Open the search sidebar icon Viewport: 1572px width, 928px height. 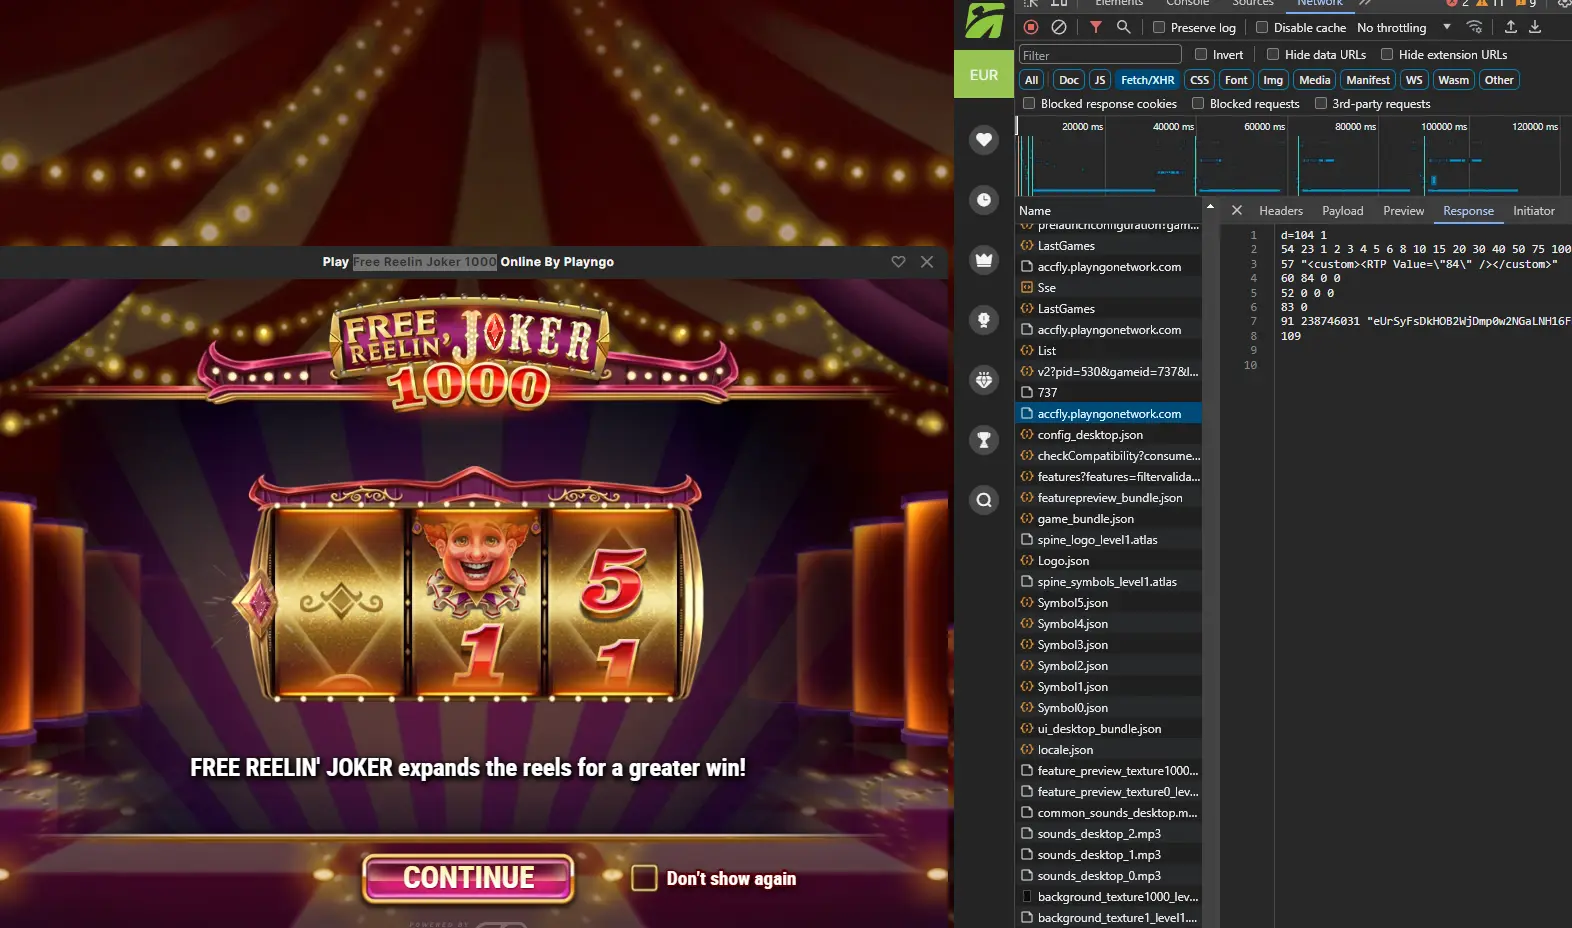(984, 500)
